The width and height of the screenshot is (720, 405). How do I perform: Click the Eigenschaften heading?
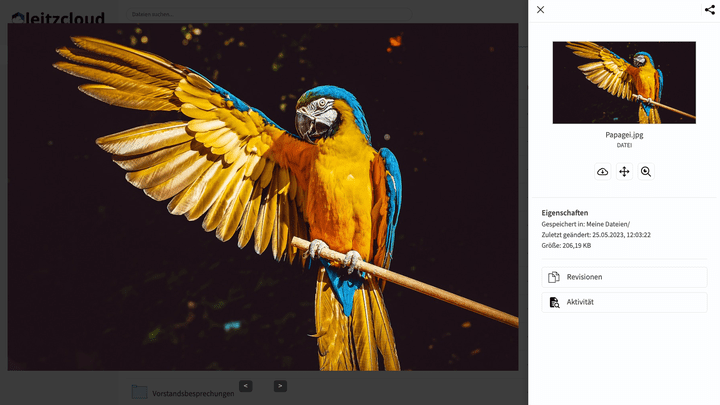tap(565, 213)
